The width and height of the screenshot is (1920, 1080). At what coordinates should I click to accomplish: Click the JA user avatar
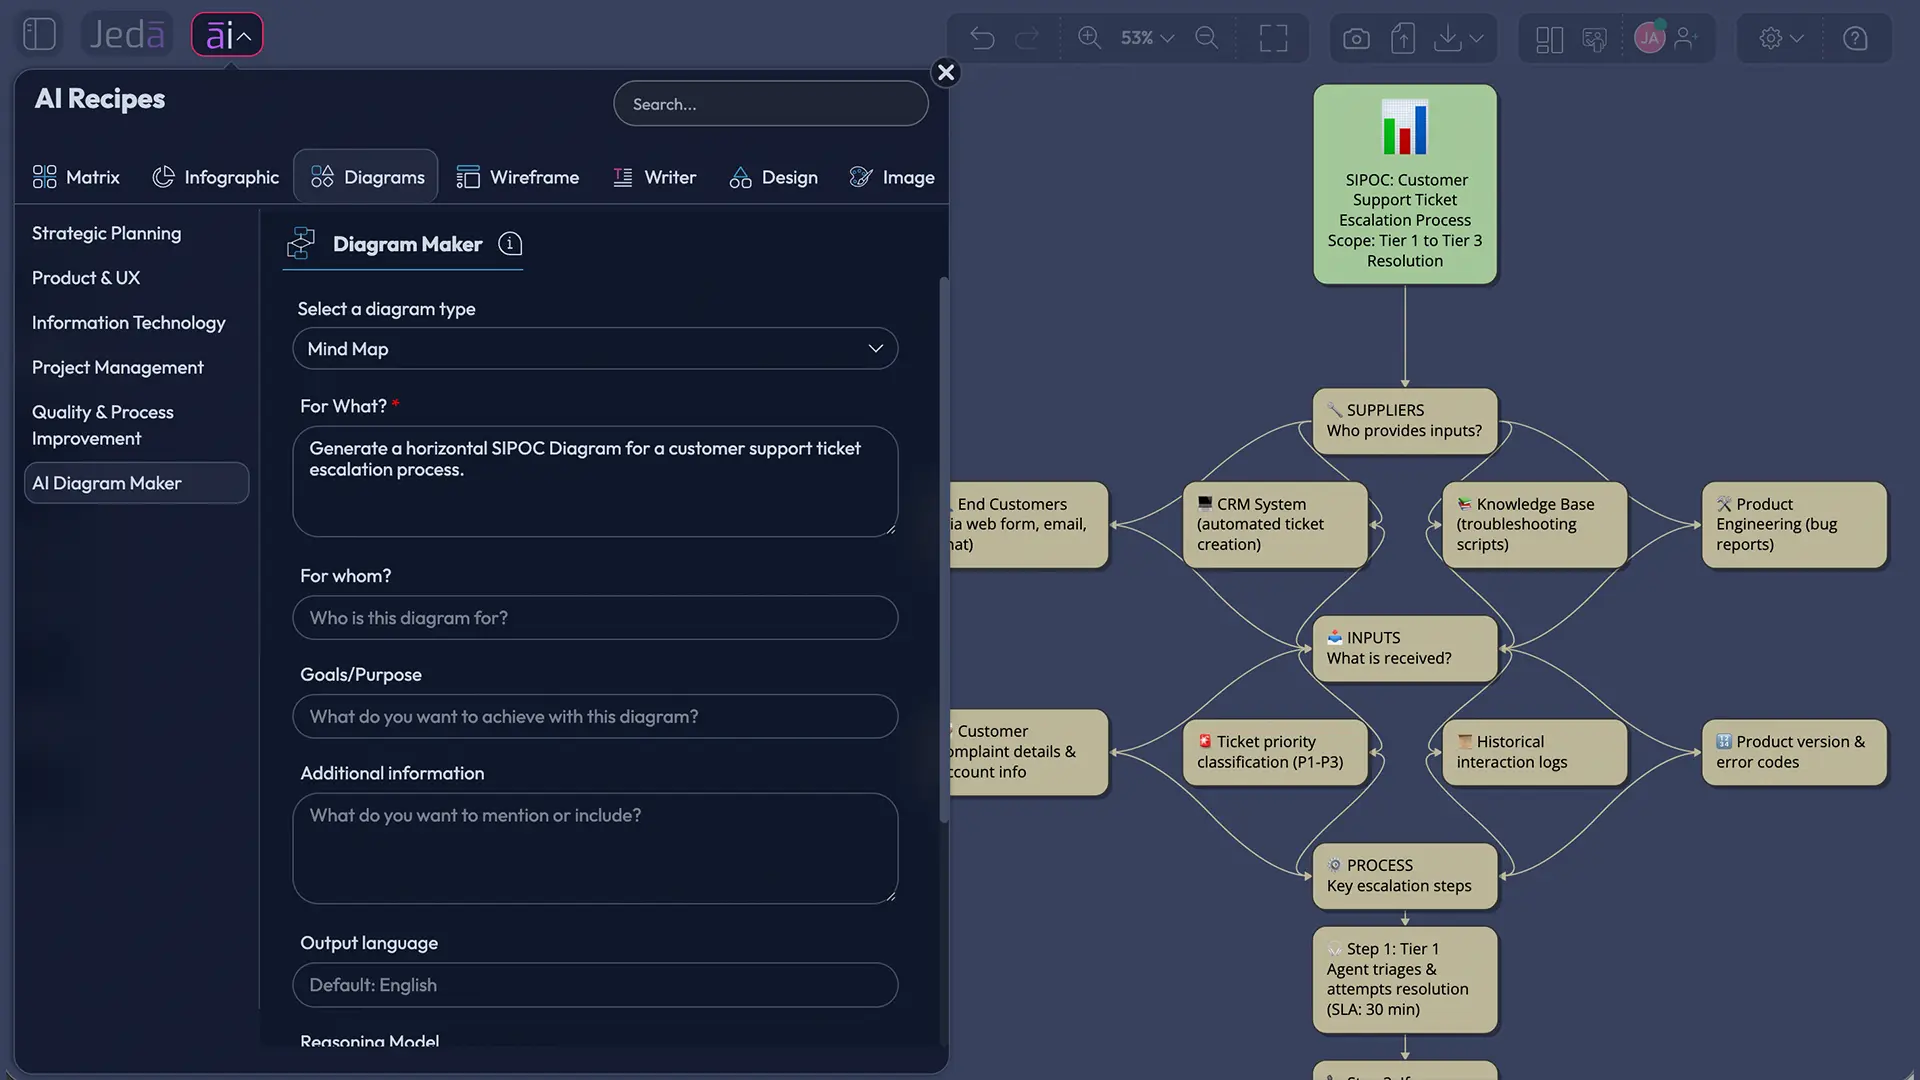[x=1649, y=38]
